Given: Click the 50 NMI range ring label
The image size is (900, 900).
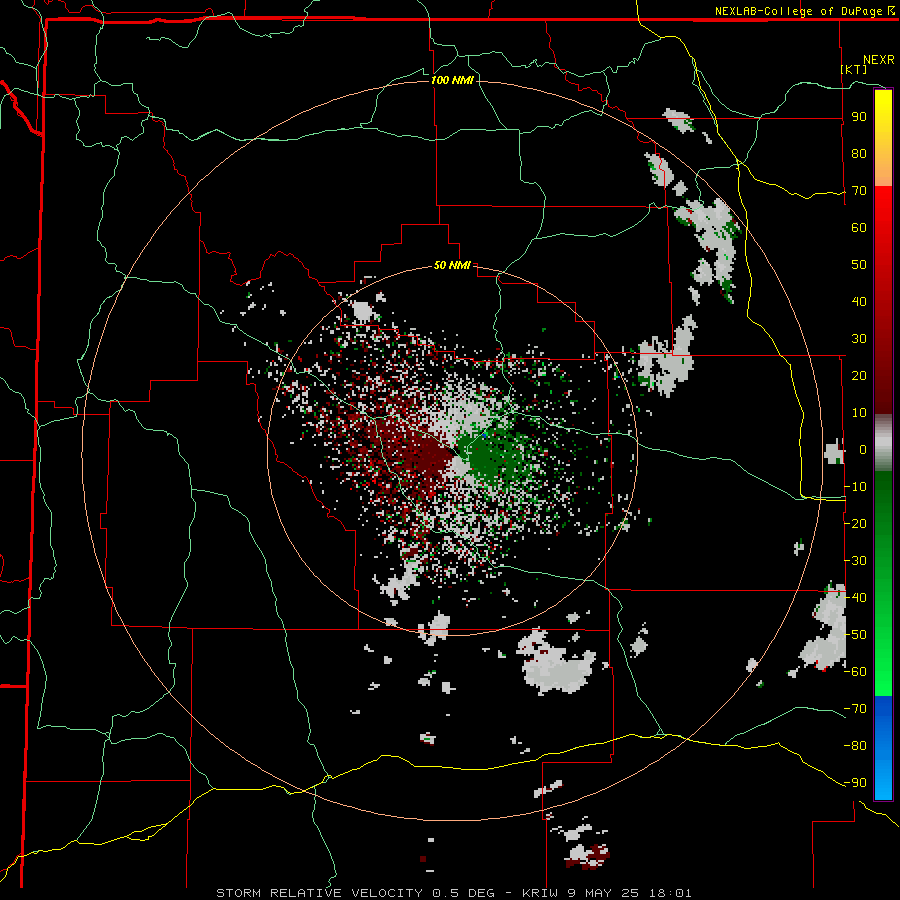Looking at the screenshot, I should [452, 265].
